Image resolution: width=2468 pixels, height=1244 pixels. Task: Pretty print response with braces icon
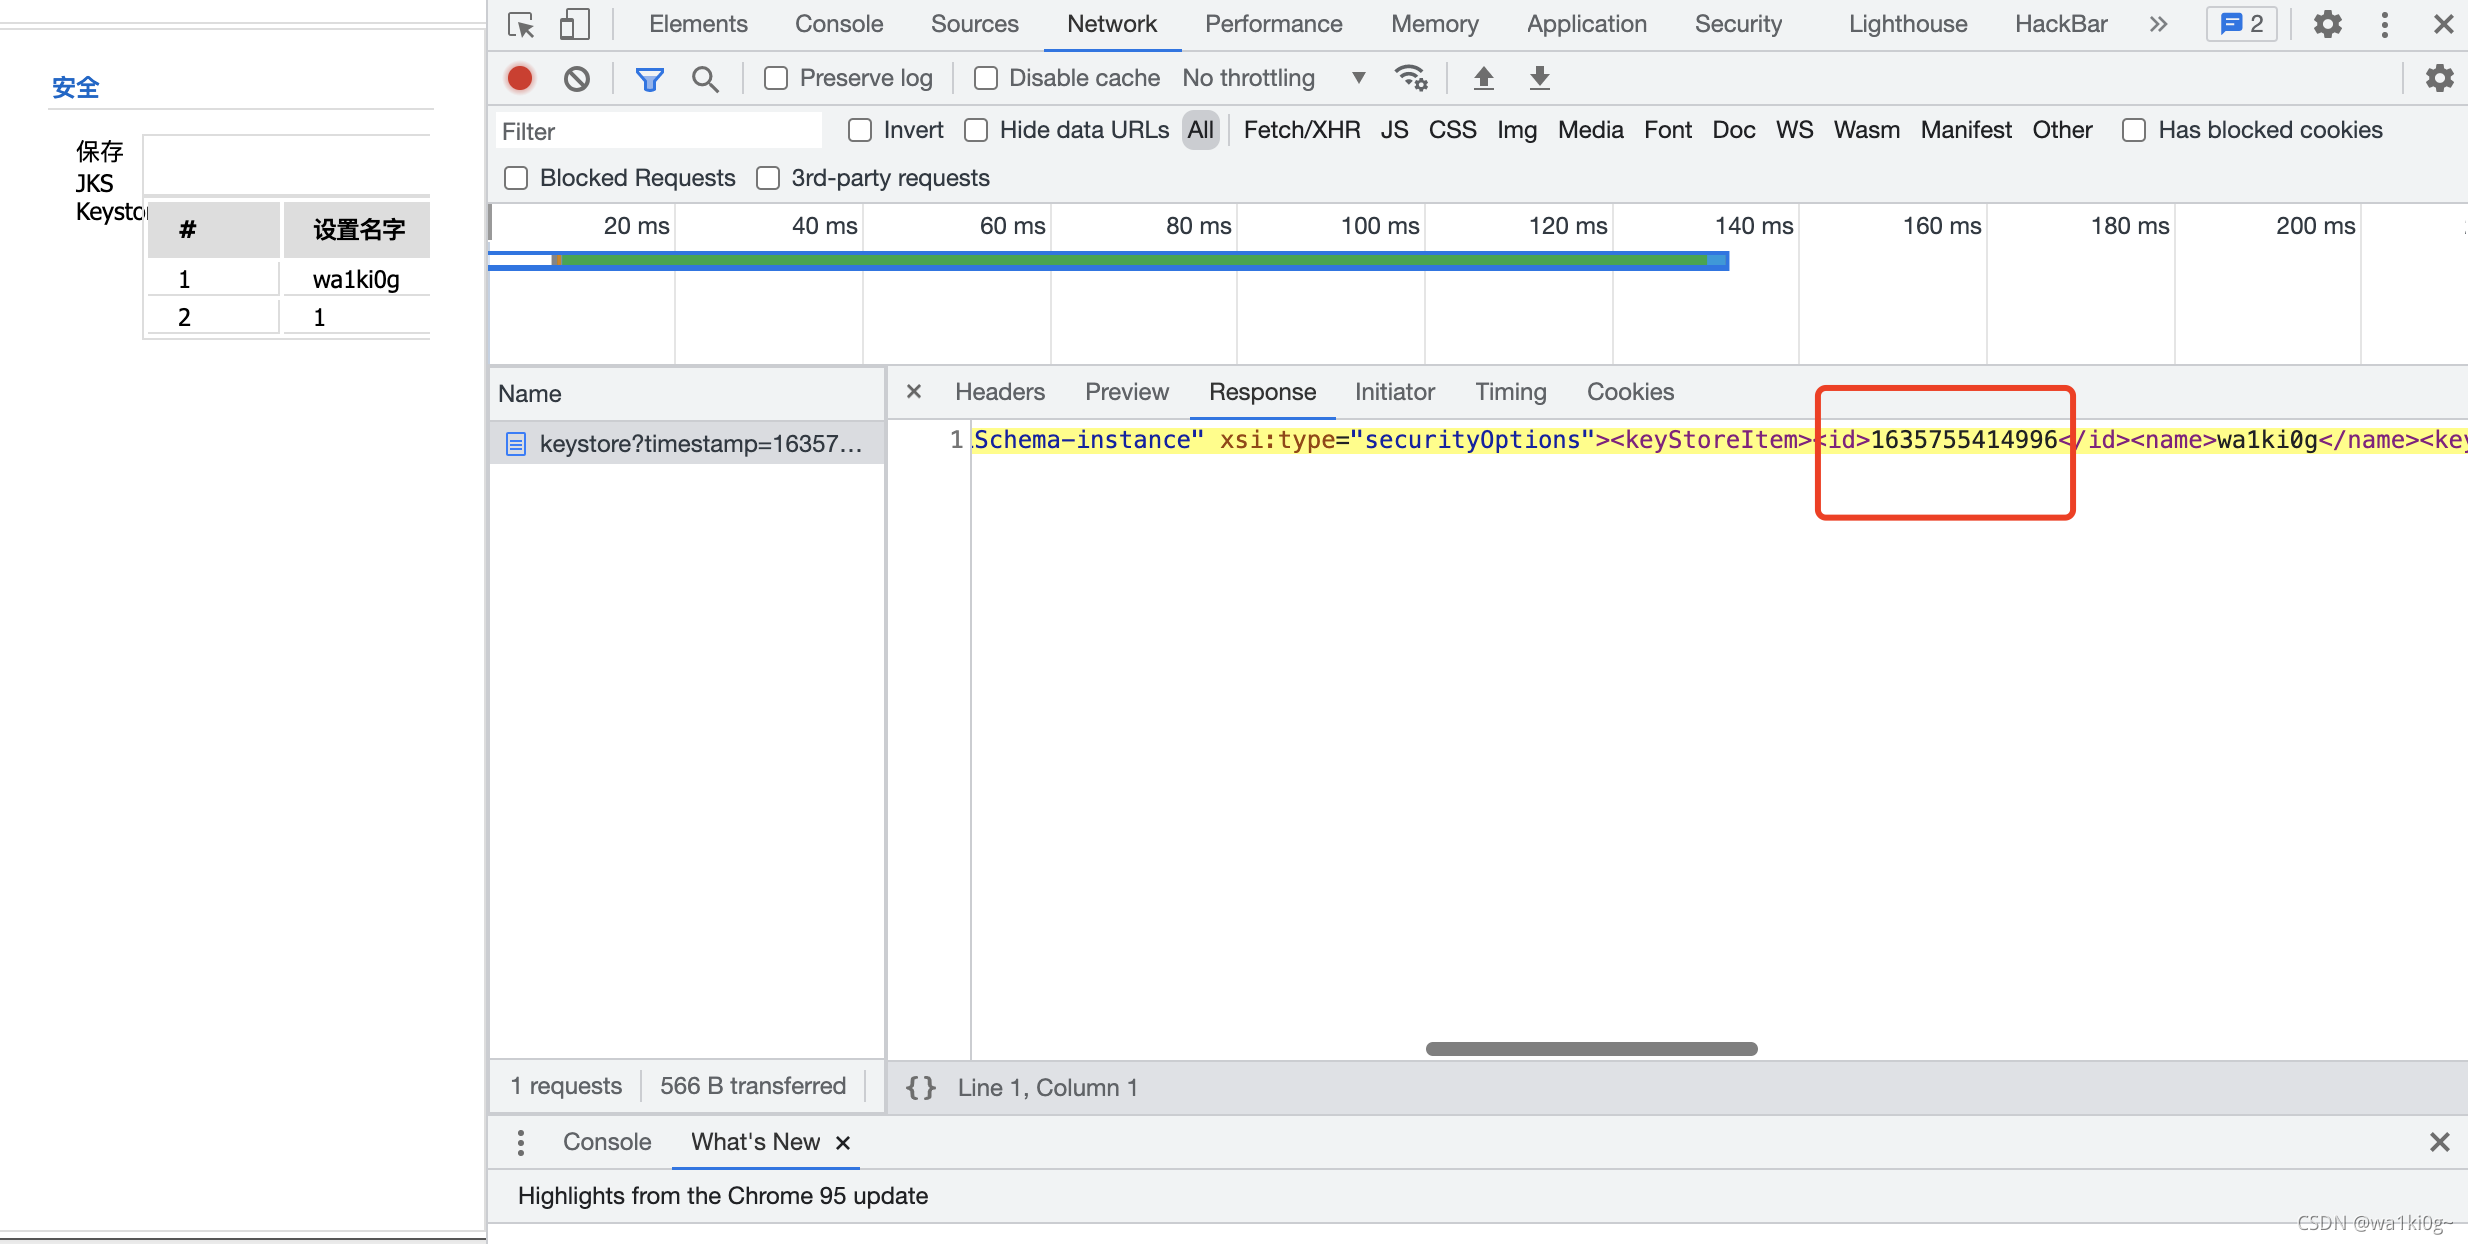pyautogui.click(x=920, y=1088)
